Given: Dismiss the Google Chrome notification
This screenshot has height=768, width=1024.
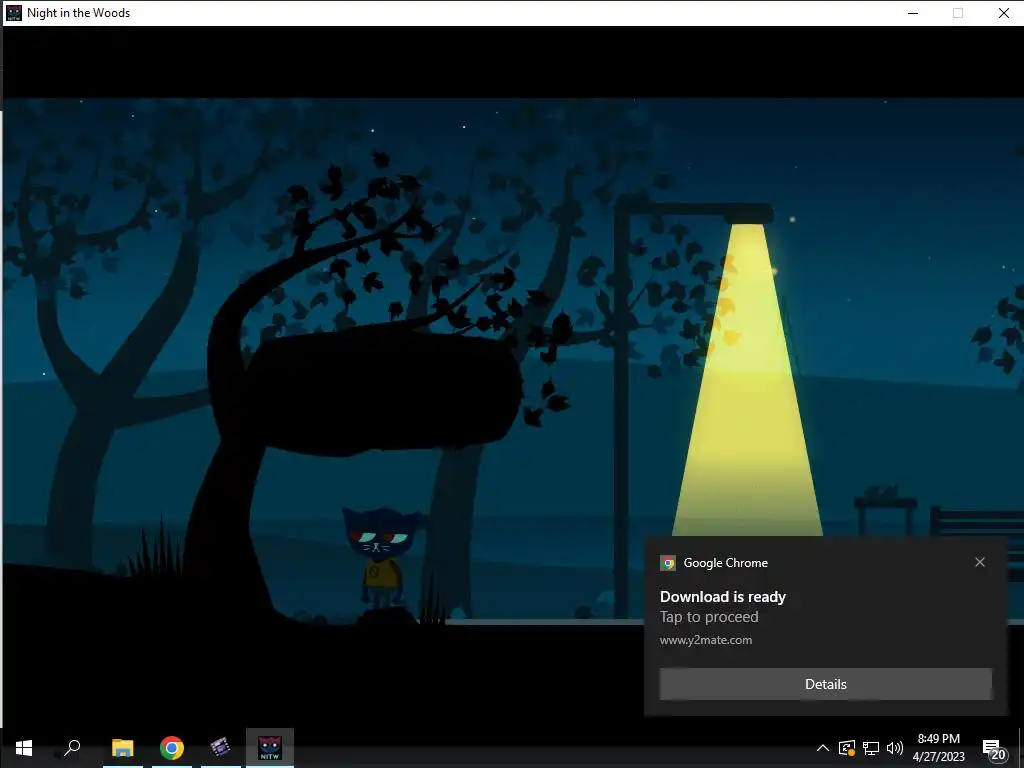Looking at the screenshot, I should (980, 562).
